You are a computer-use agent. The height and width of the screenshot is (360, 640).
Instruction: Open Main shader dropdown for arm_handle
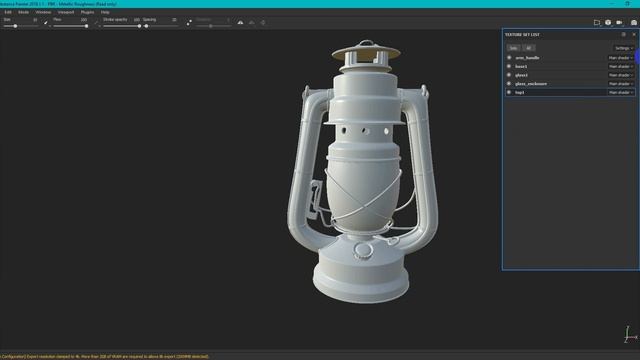tap(621, 58)
